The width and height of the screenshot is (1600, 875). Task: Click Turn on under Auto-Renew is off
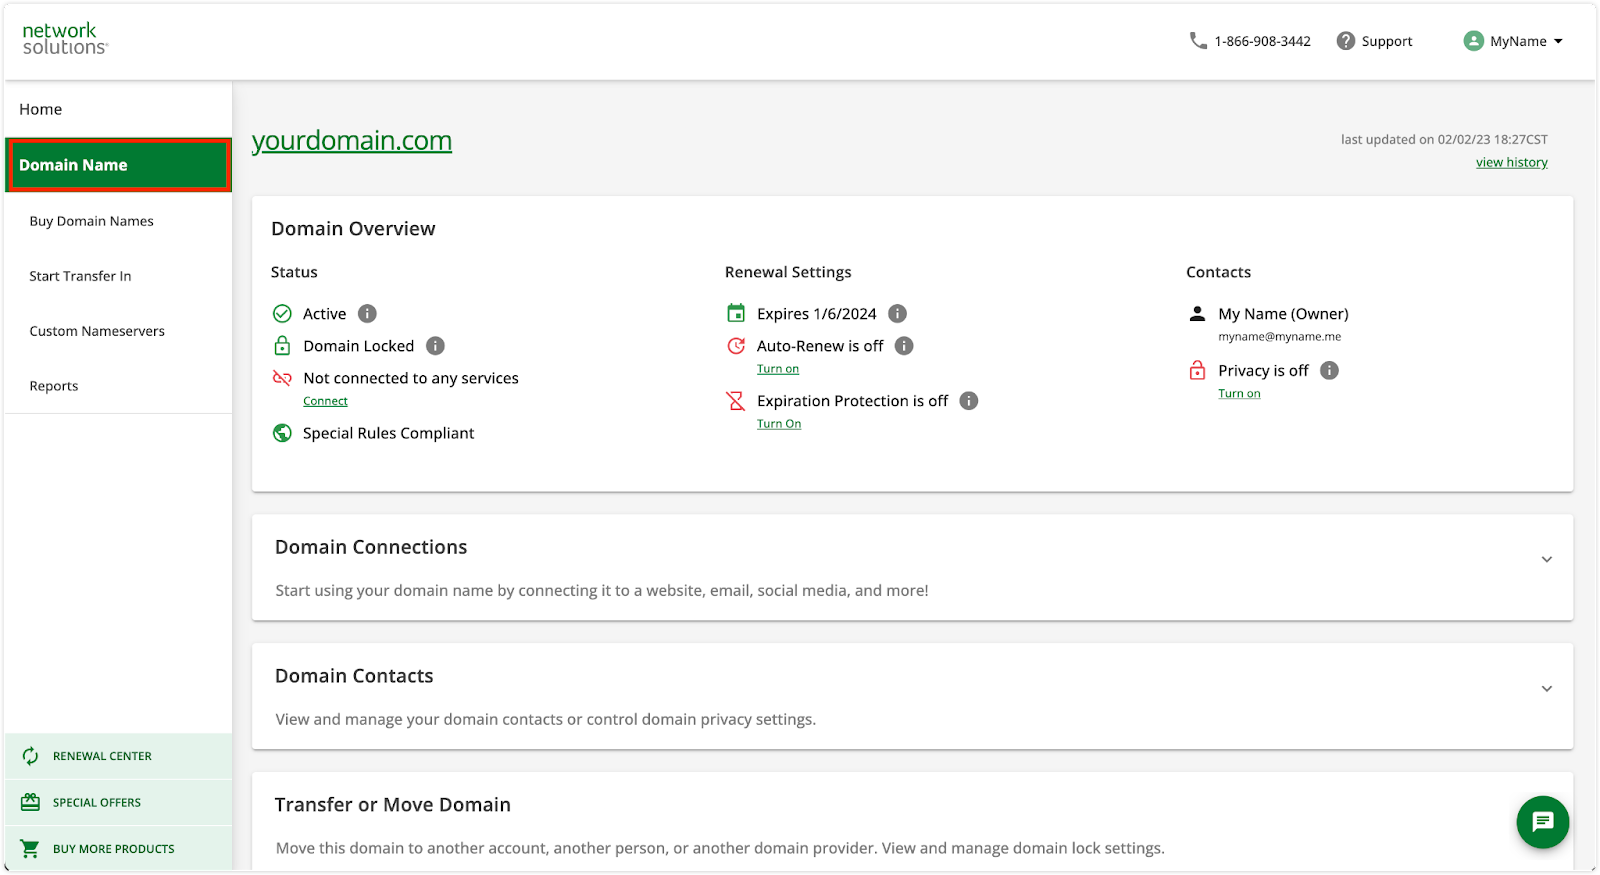pyautogui.click(x=778, y=369)
